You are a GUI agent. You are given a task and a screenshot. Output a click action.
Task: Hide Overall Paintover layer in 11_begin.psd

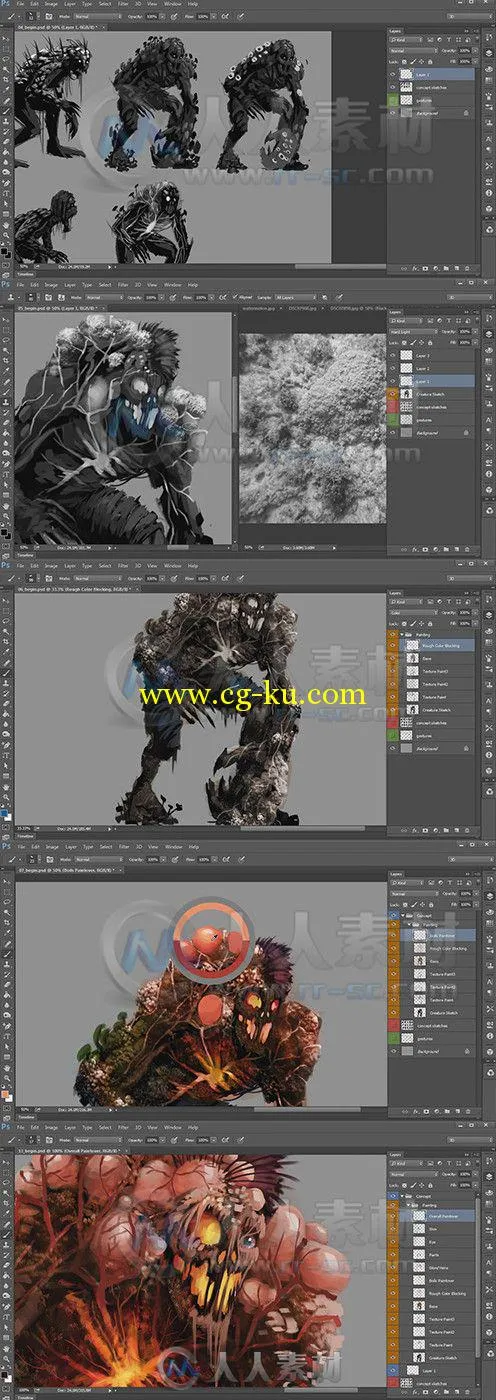pyautogui.click(x=394, y=1216)
